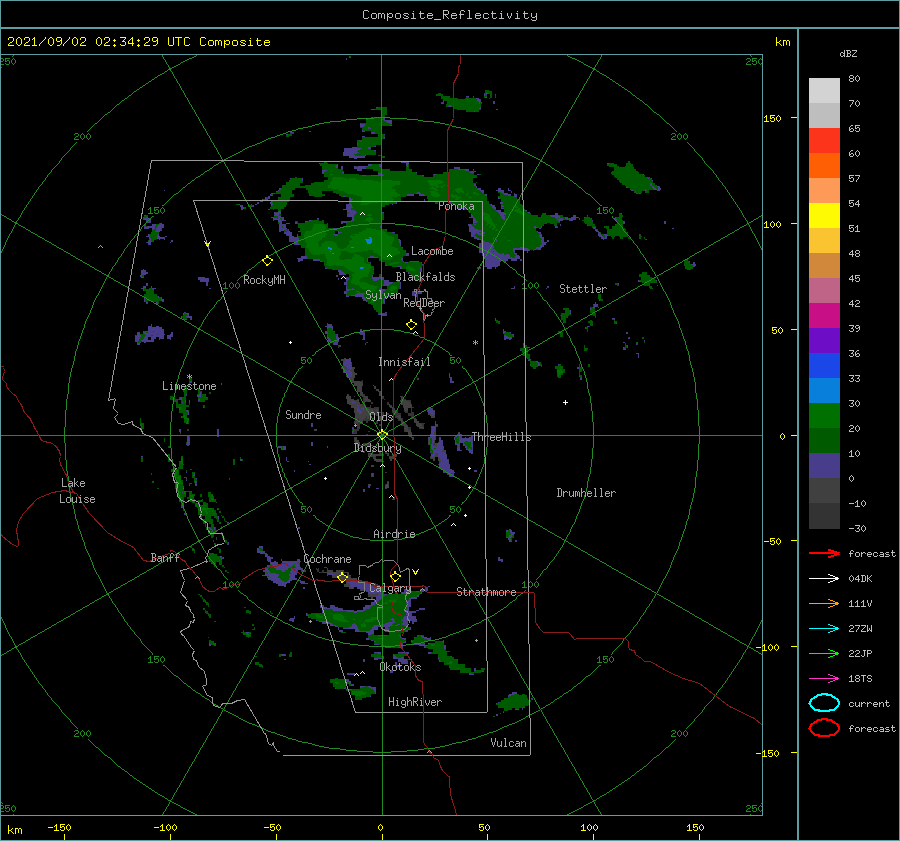The width and height of the screenshot is (900, 841).
Task: Select the purple swatch below magenta swatch
Action: [824, 341]
